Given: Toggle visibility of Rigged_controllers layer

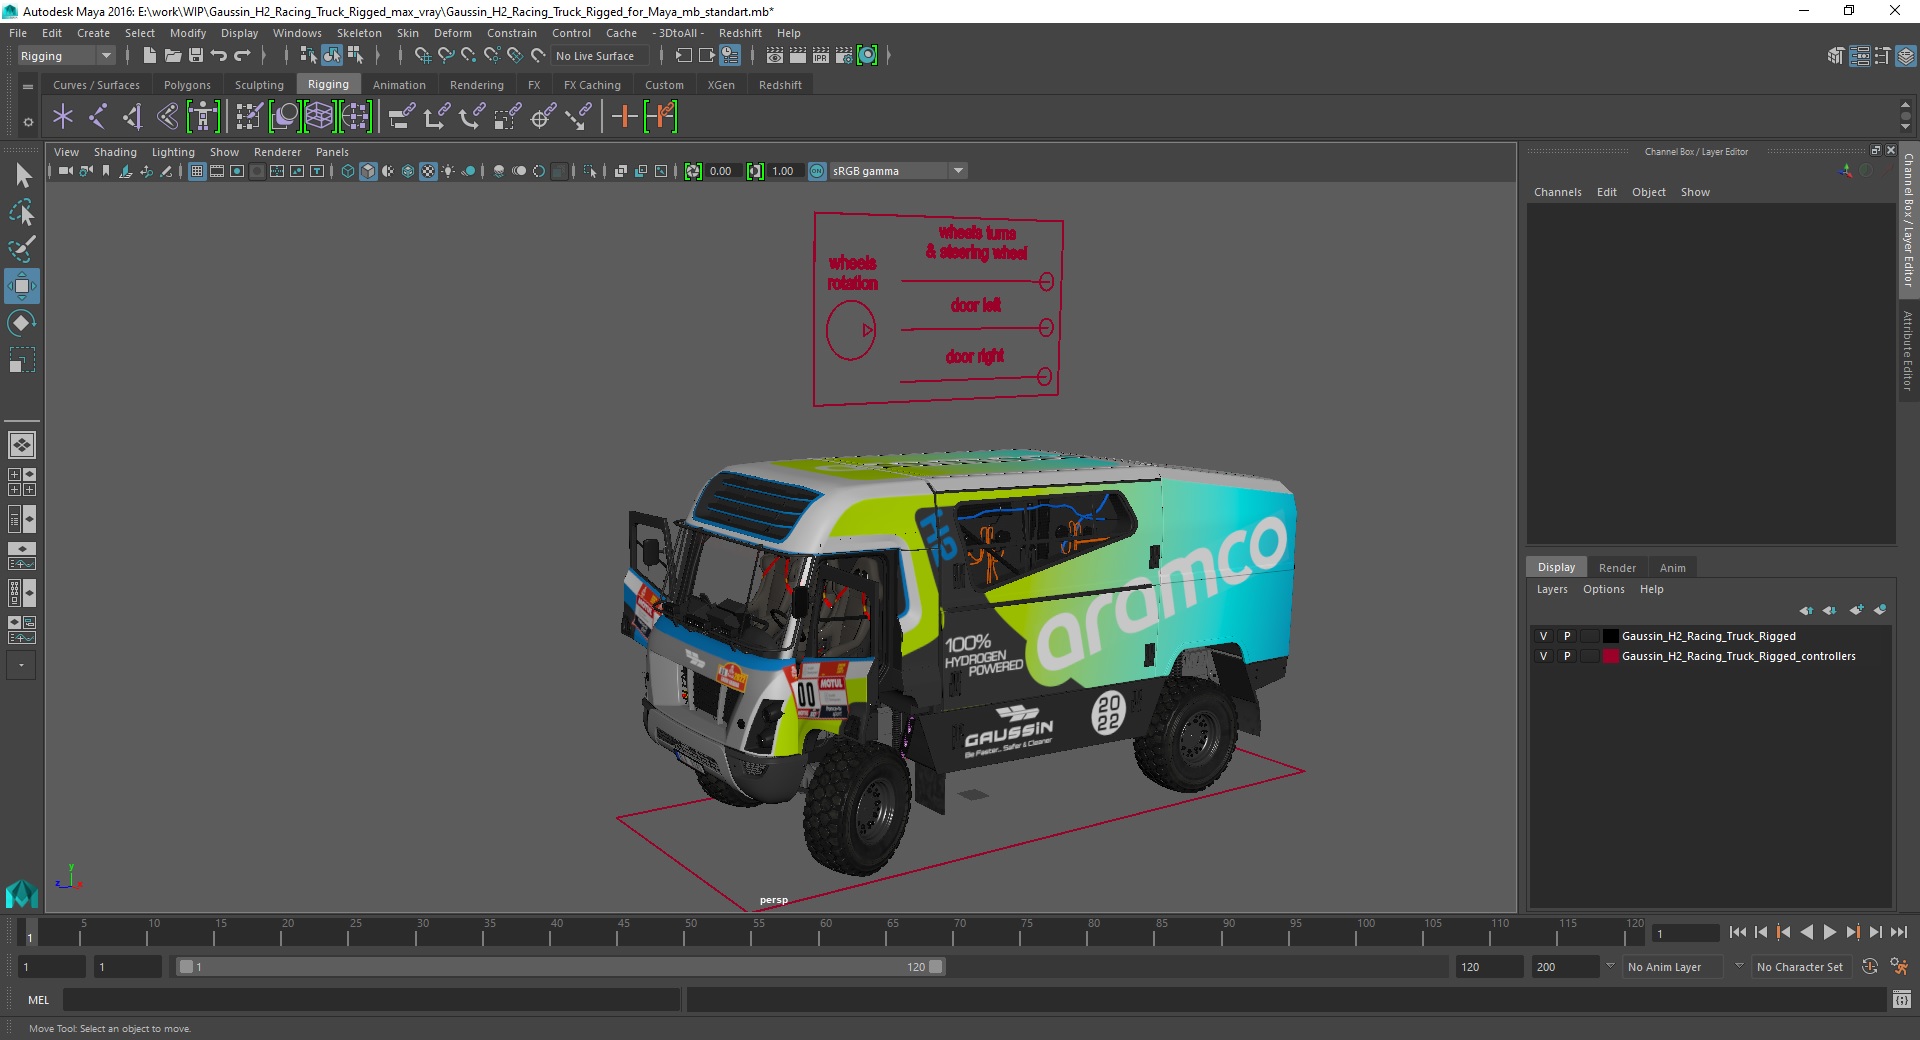Looking at the screenshot, I should tap(1543, 656).
